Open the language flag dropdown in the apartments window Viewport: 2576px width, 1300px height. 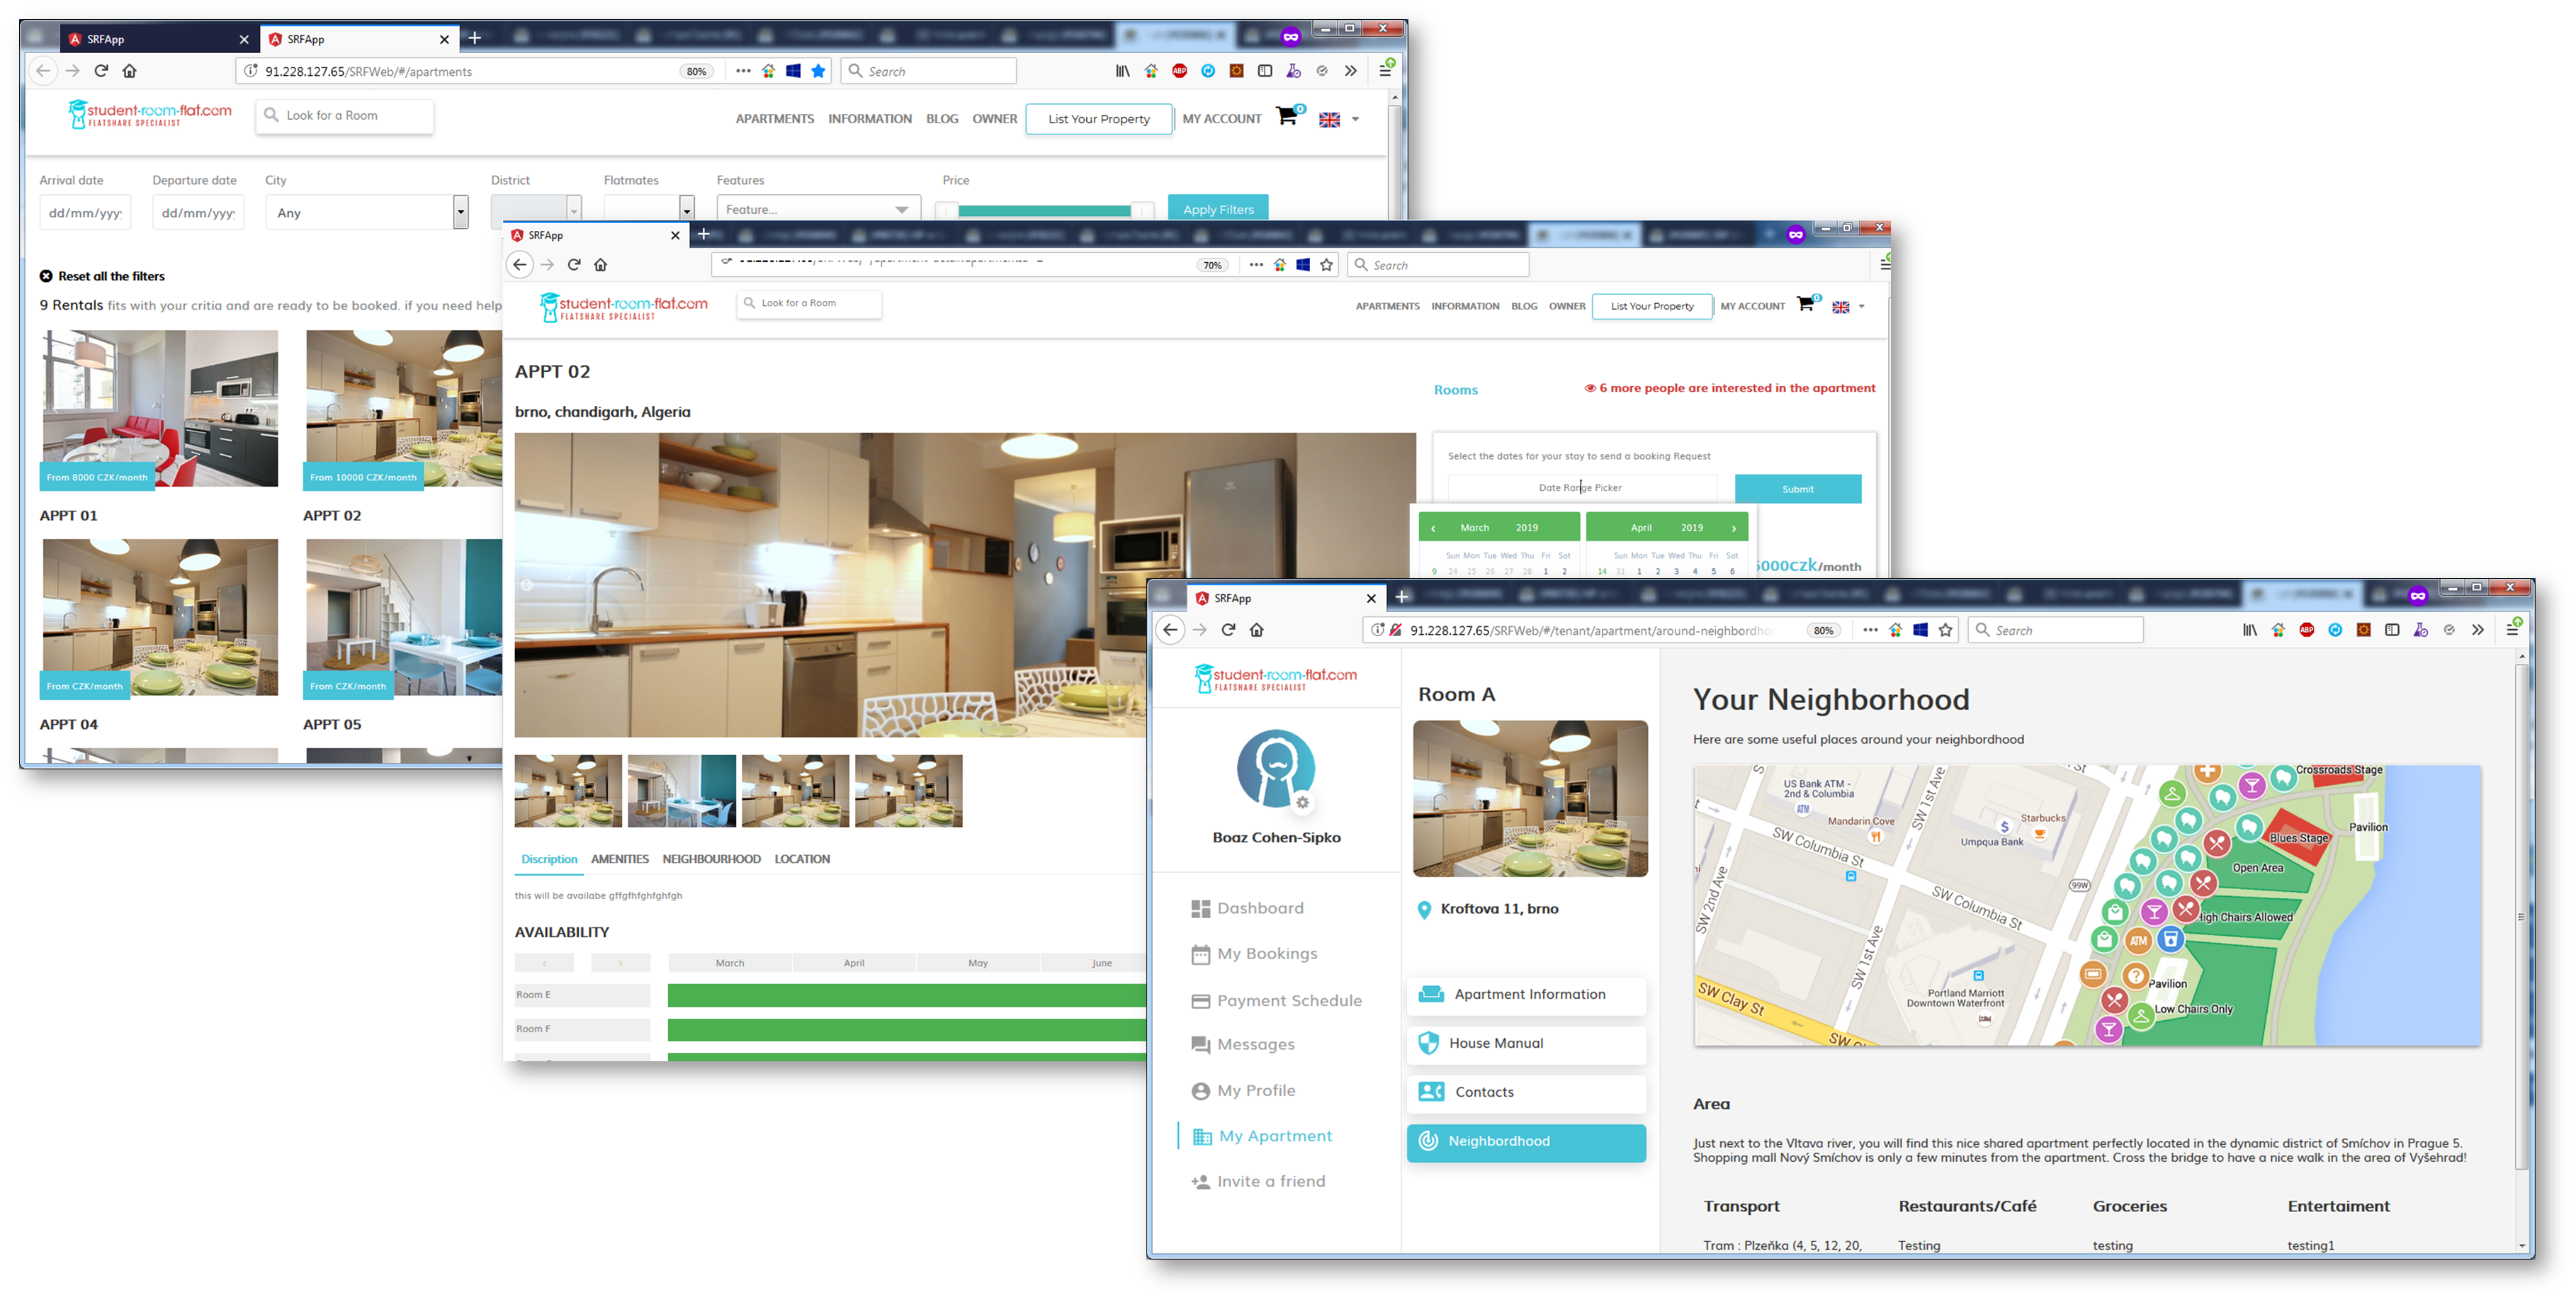1339,119
